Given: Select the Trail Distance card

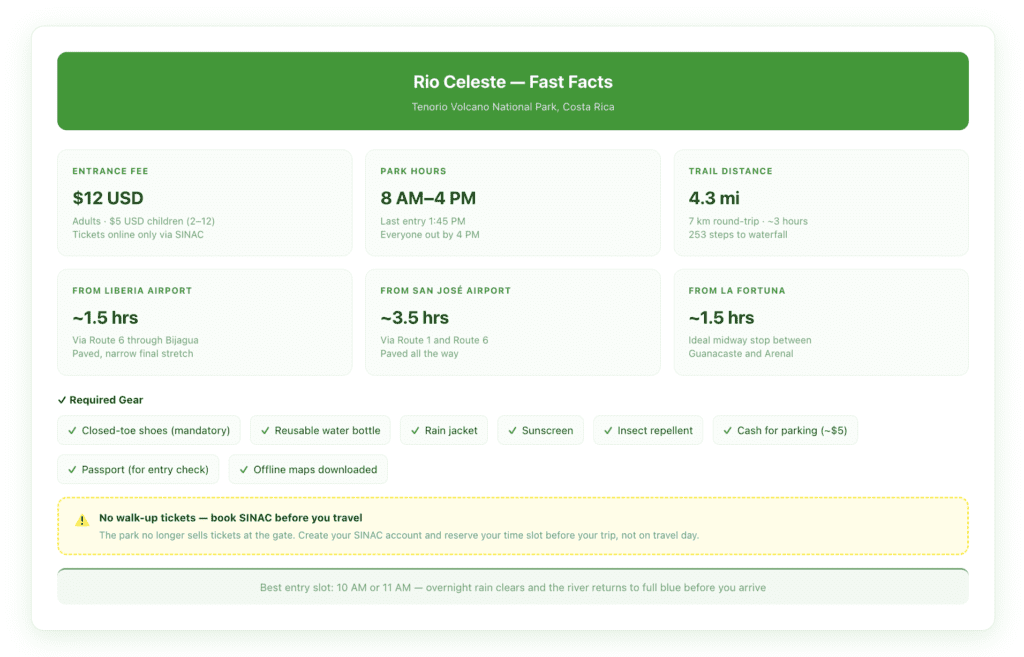Looking at the screenshot, I should click(x=821, y=202).
